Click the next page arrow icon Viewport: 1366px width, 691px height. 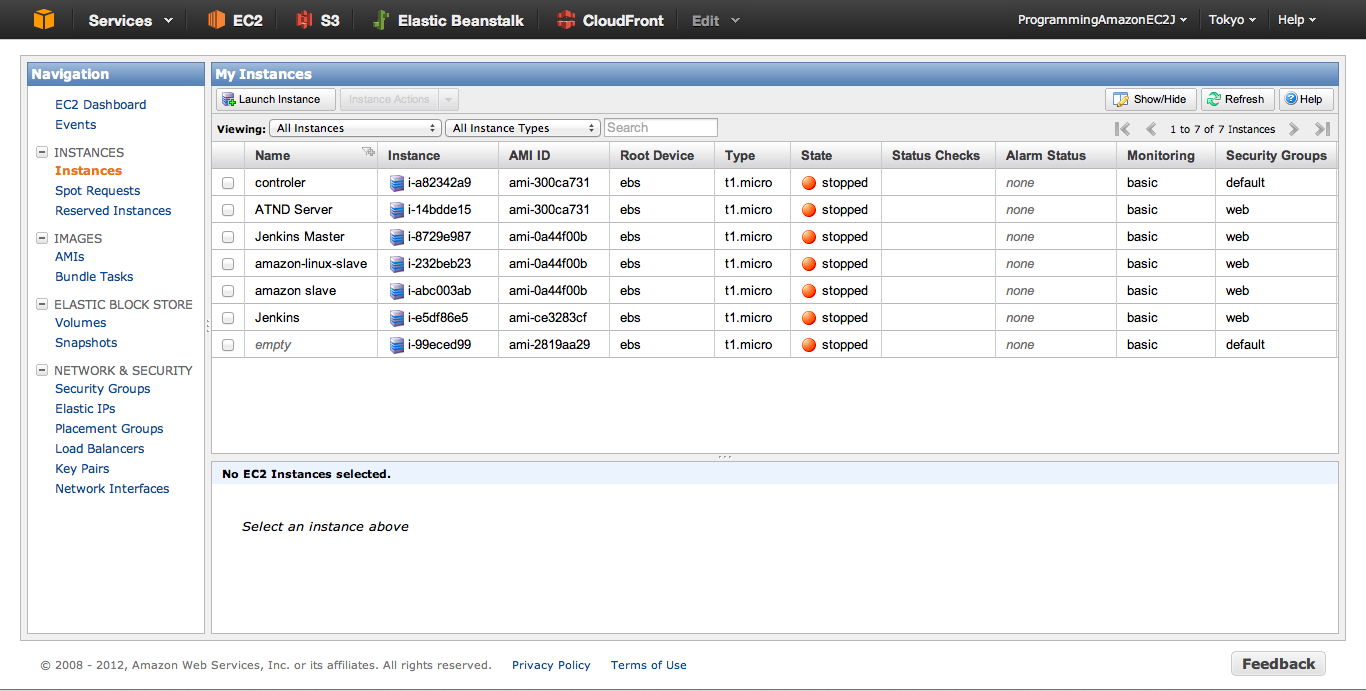tap(1294, 129)
